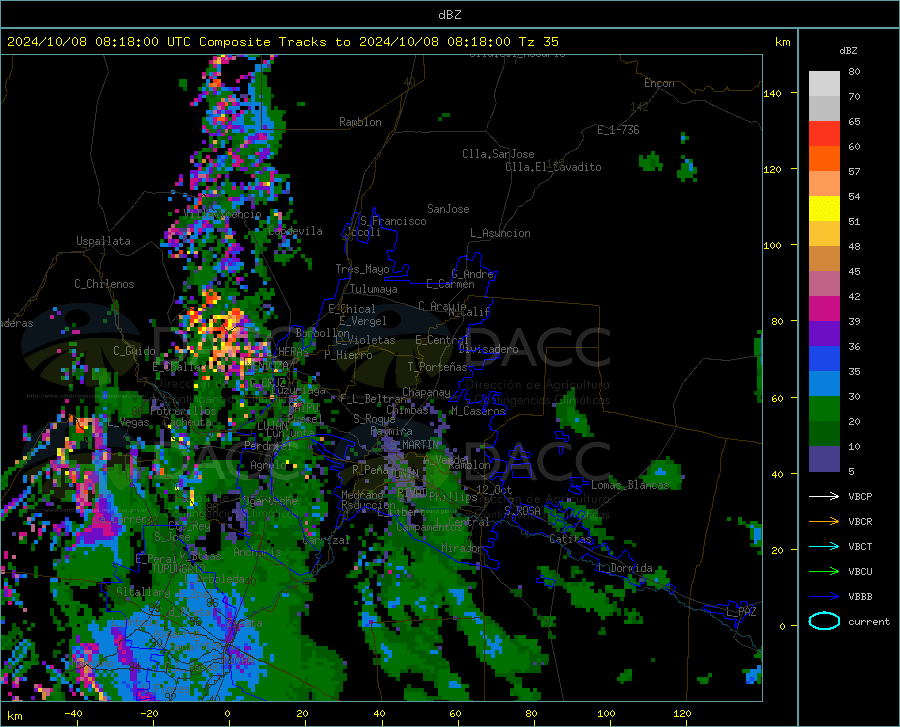
Task: Click the white VBCP arrow in legend
Action: pos(824,496)
